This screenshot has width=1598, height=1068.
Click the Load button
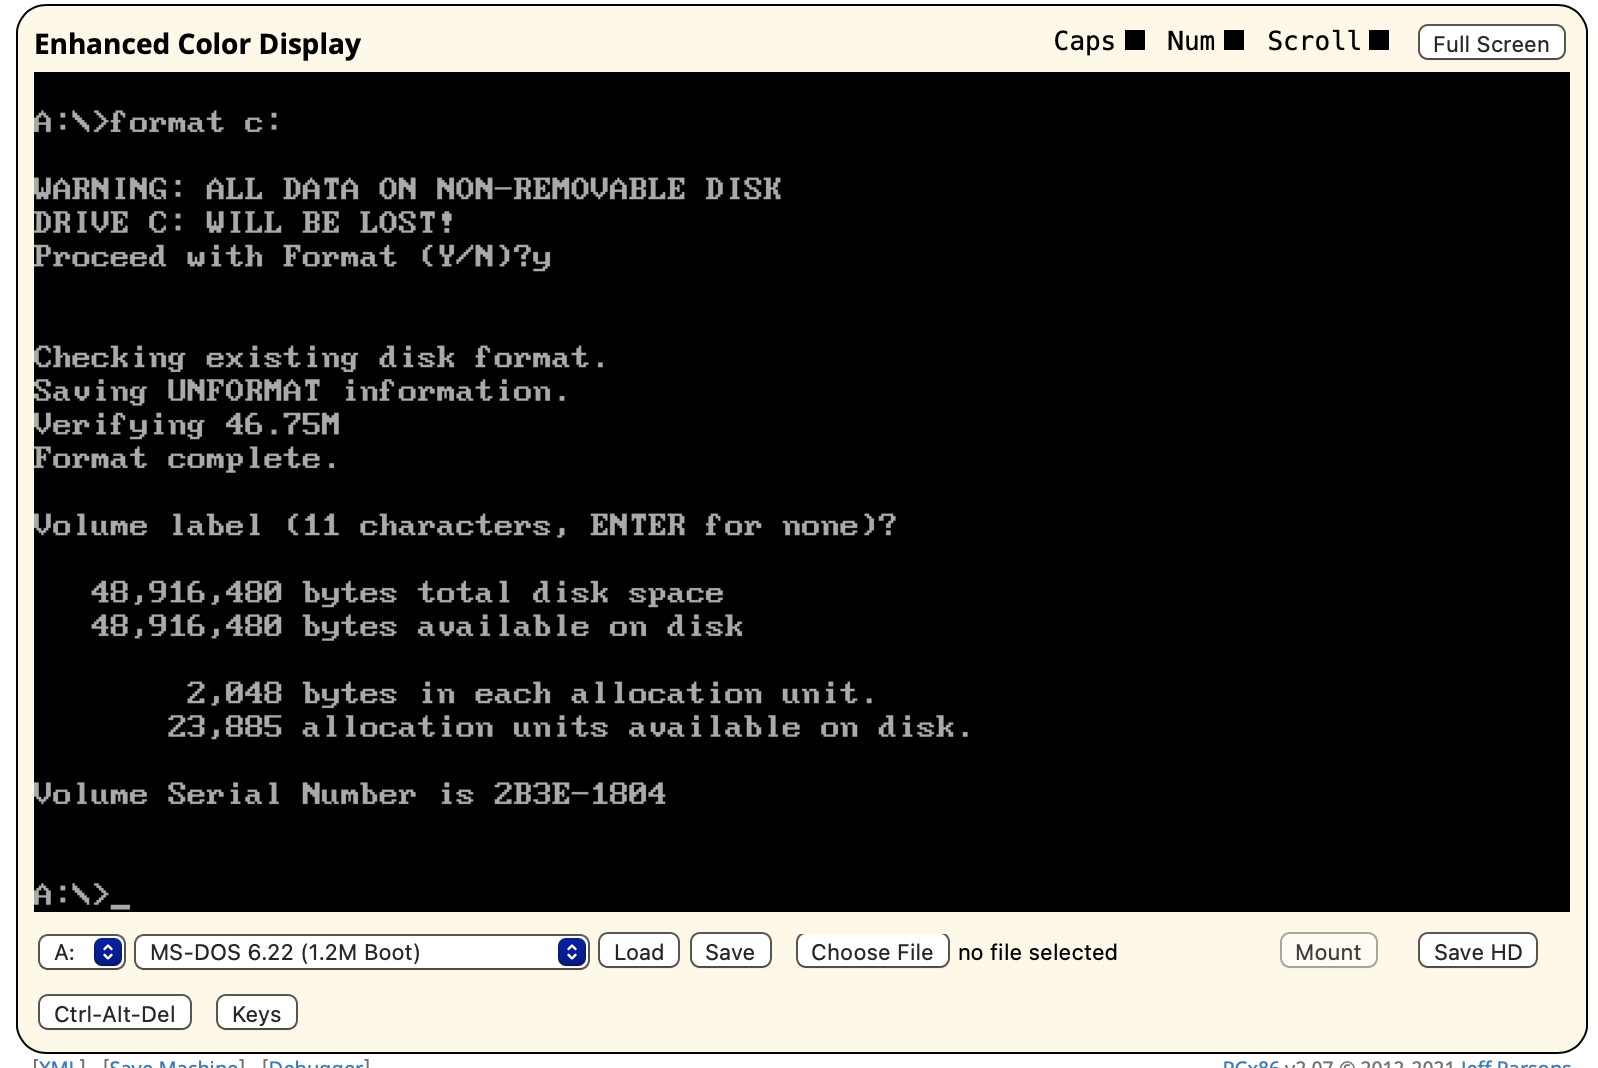click(x=639, y=951)
